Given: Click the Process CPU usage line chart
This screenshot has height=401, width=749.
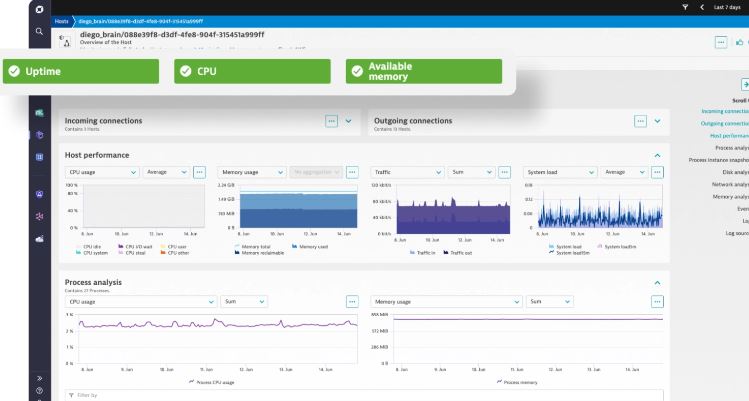Looking at the screenshot, I should pos(217,339).
